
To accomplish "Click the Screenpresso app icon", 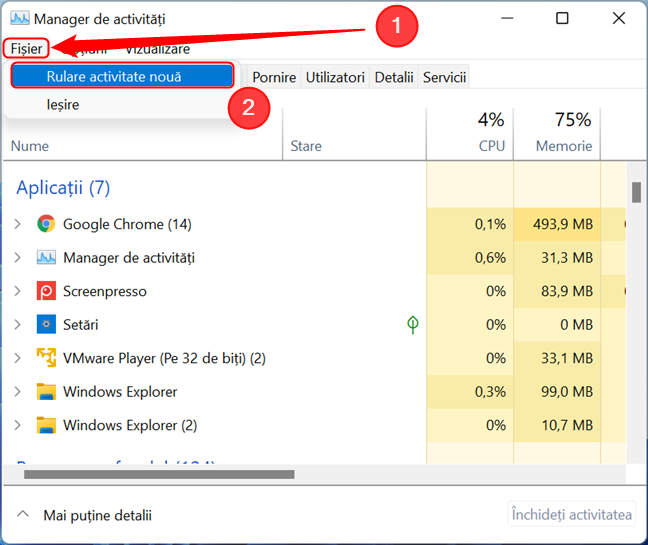I will (46, 291).
